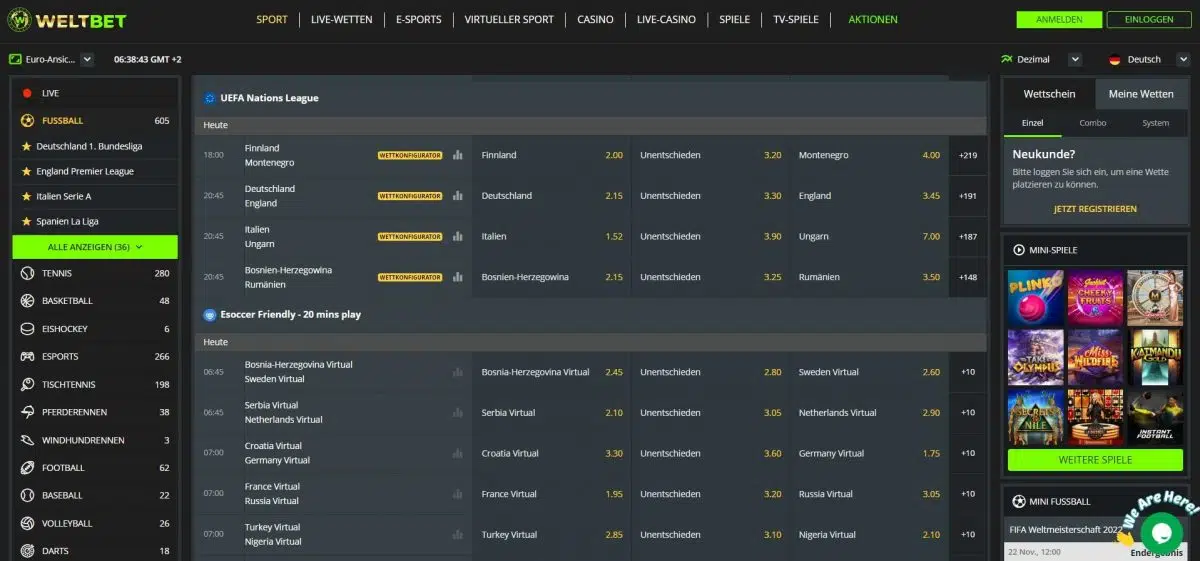Select the Combo bet slip tab
Viewport: 1200px width, 561px height.
coord(1093,123)
